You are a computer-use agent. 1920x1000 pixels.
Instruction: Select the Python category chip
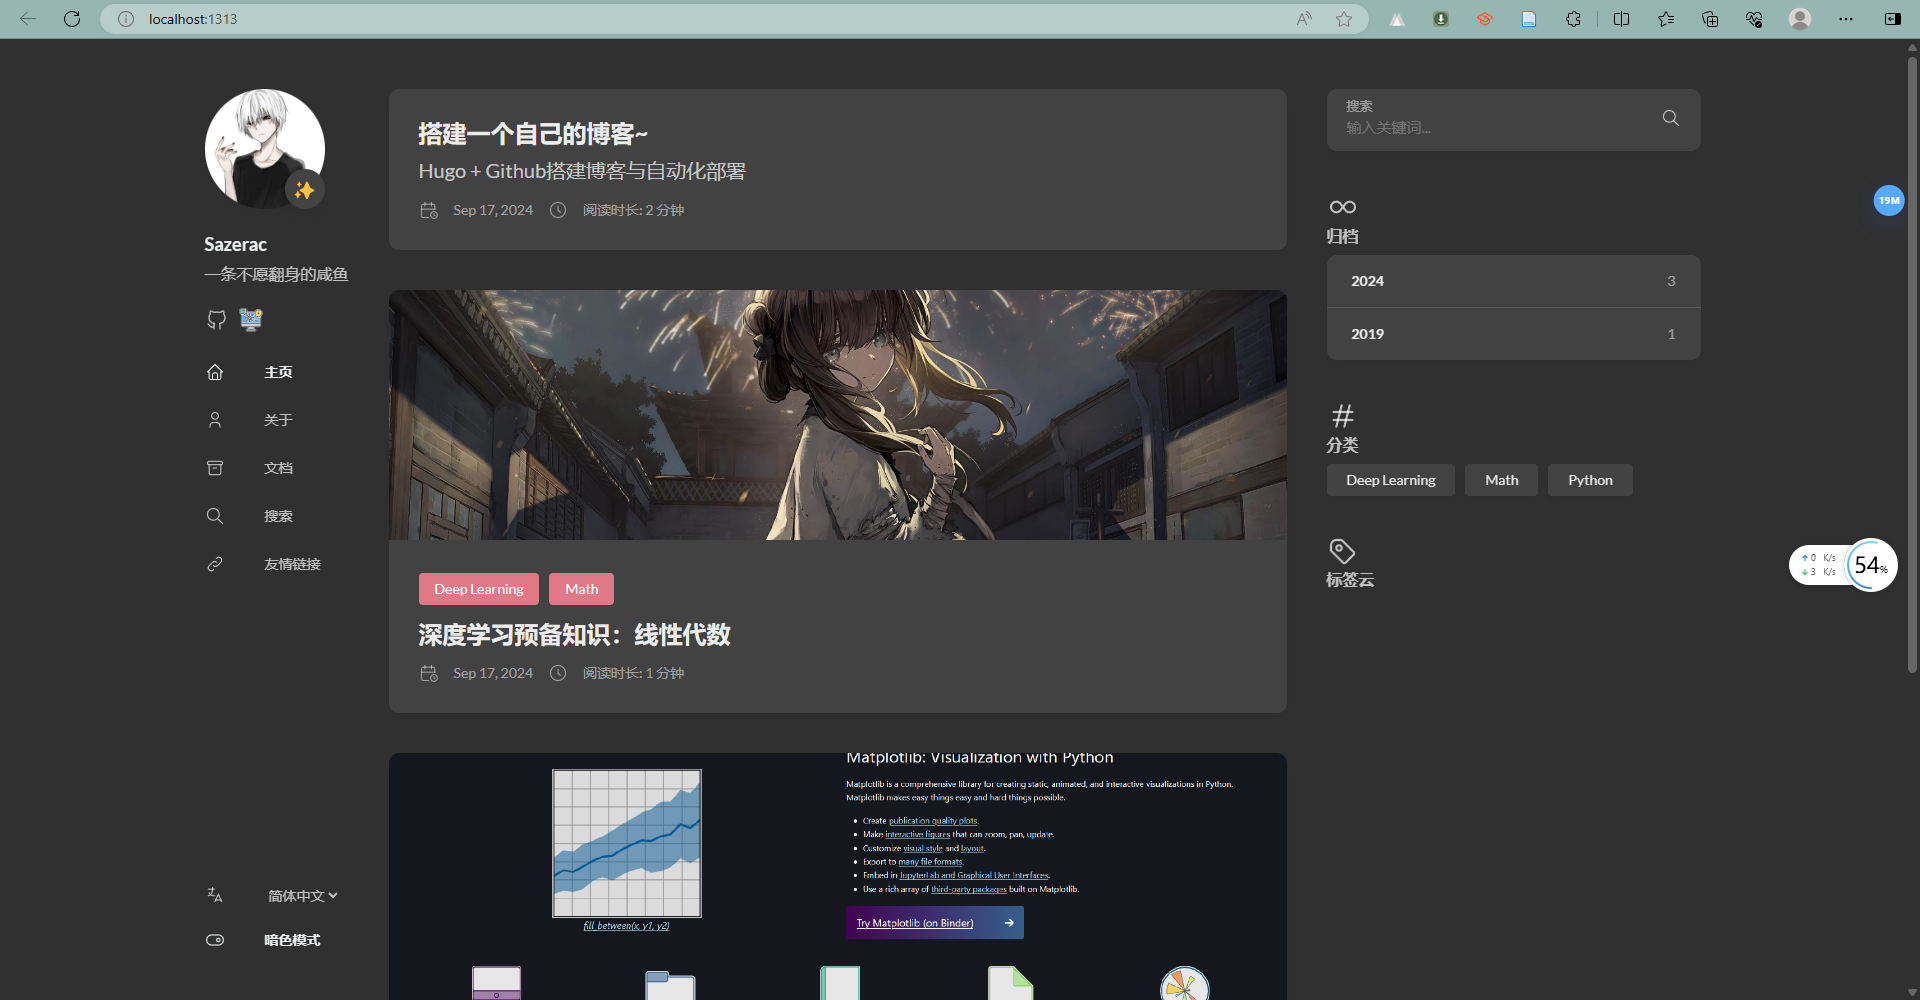[x=1590, y=480]
